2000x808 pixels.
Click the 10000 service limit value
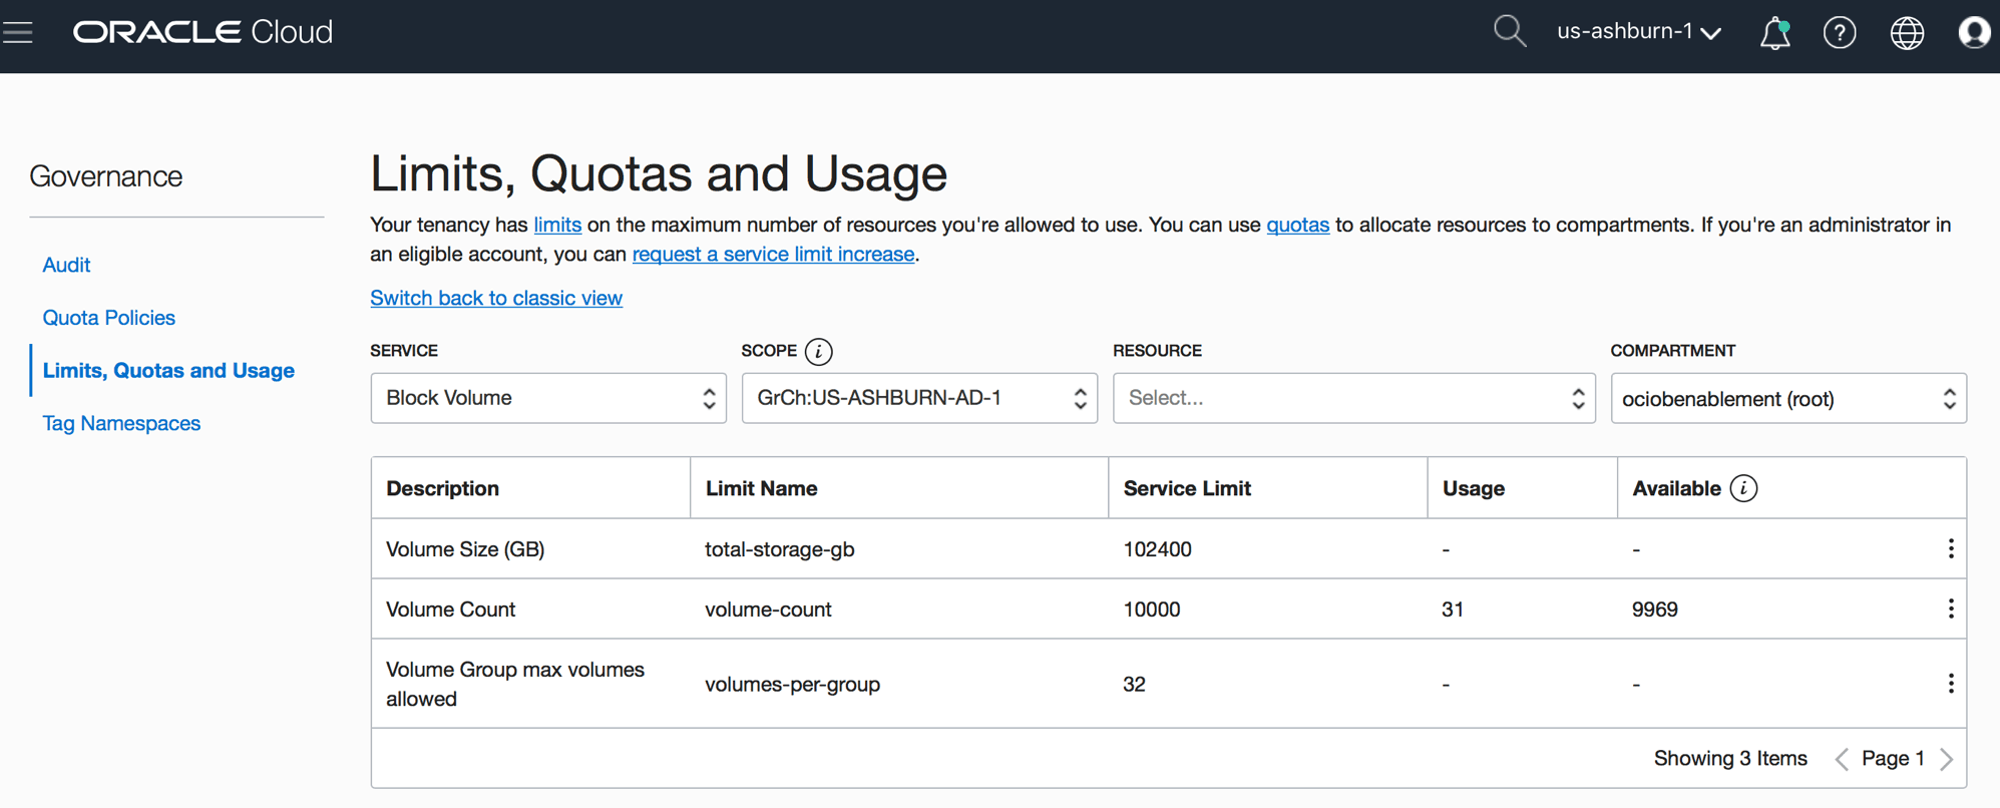click(x=1151, y=609)
